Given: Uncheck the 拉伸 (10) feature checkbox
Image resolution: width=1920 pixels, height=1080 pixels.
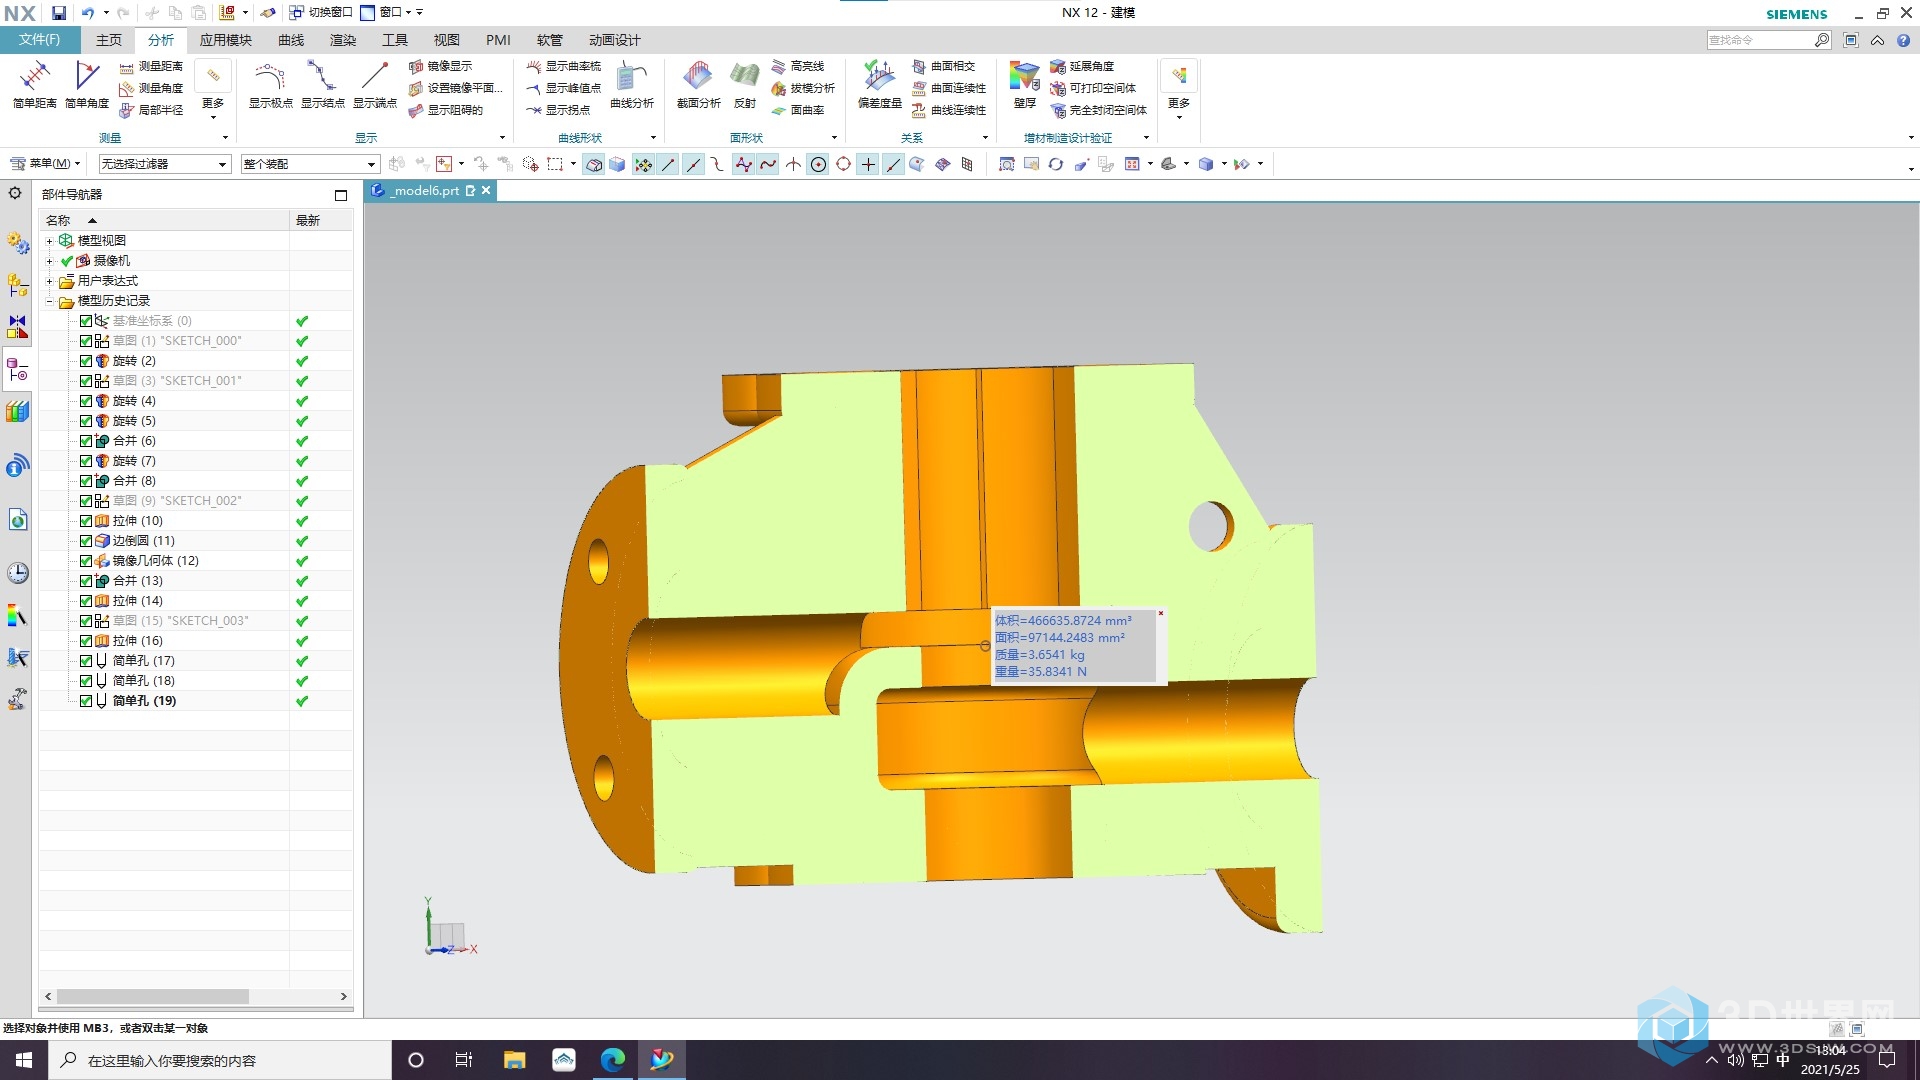Looking at the screenshot, I should coord(86,521).
